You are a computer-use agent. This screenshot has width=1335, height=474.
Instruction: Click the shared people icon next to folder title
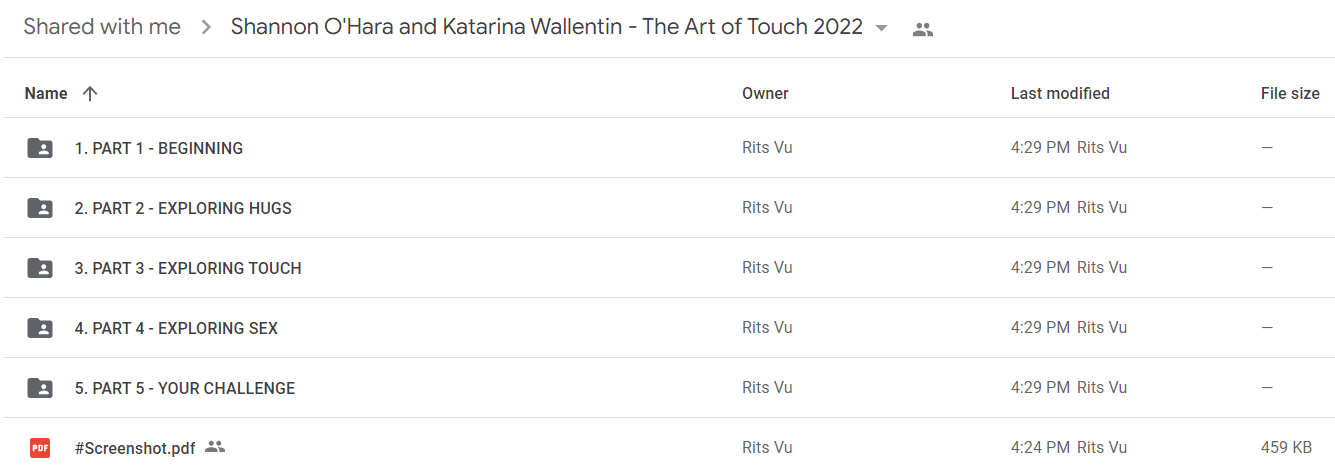923,29
